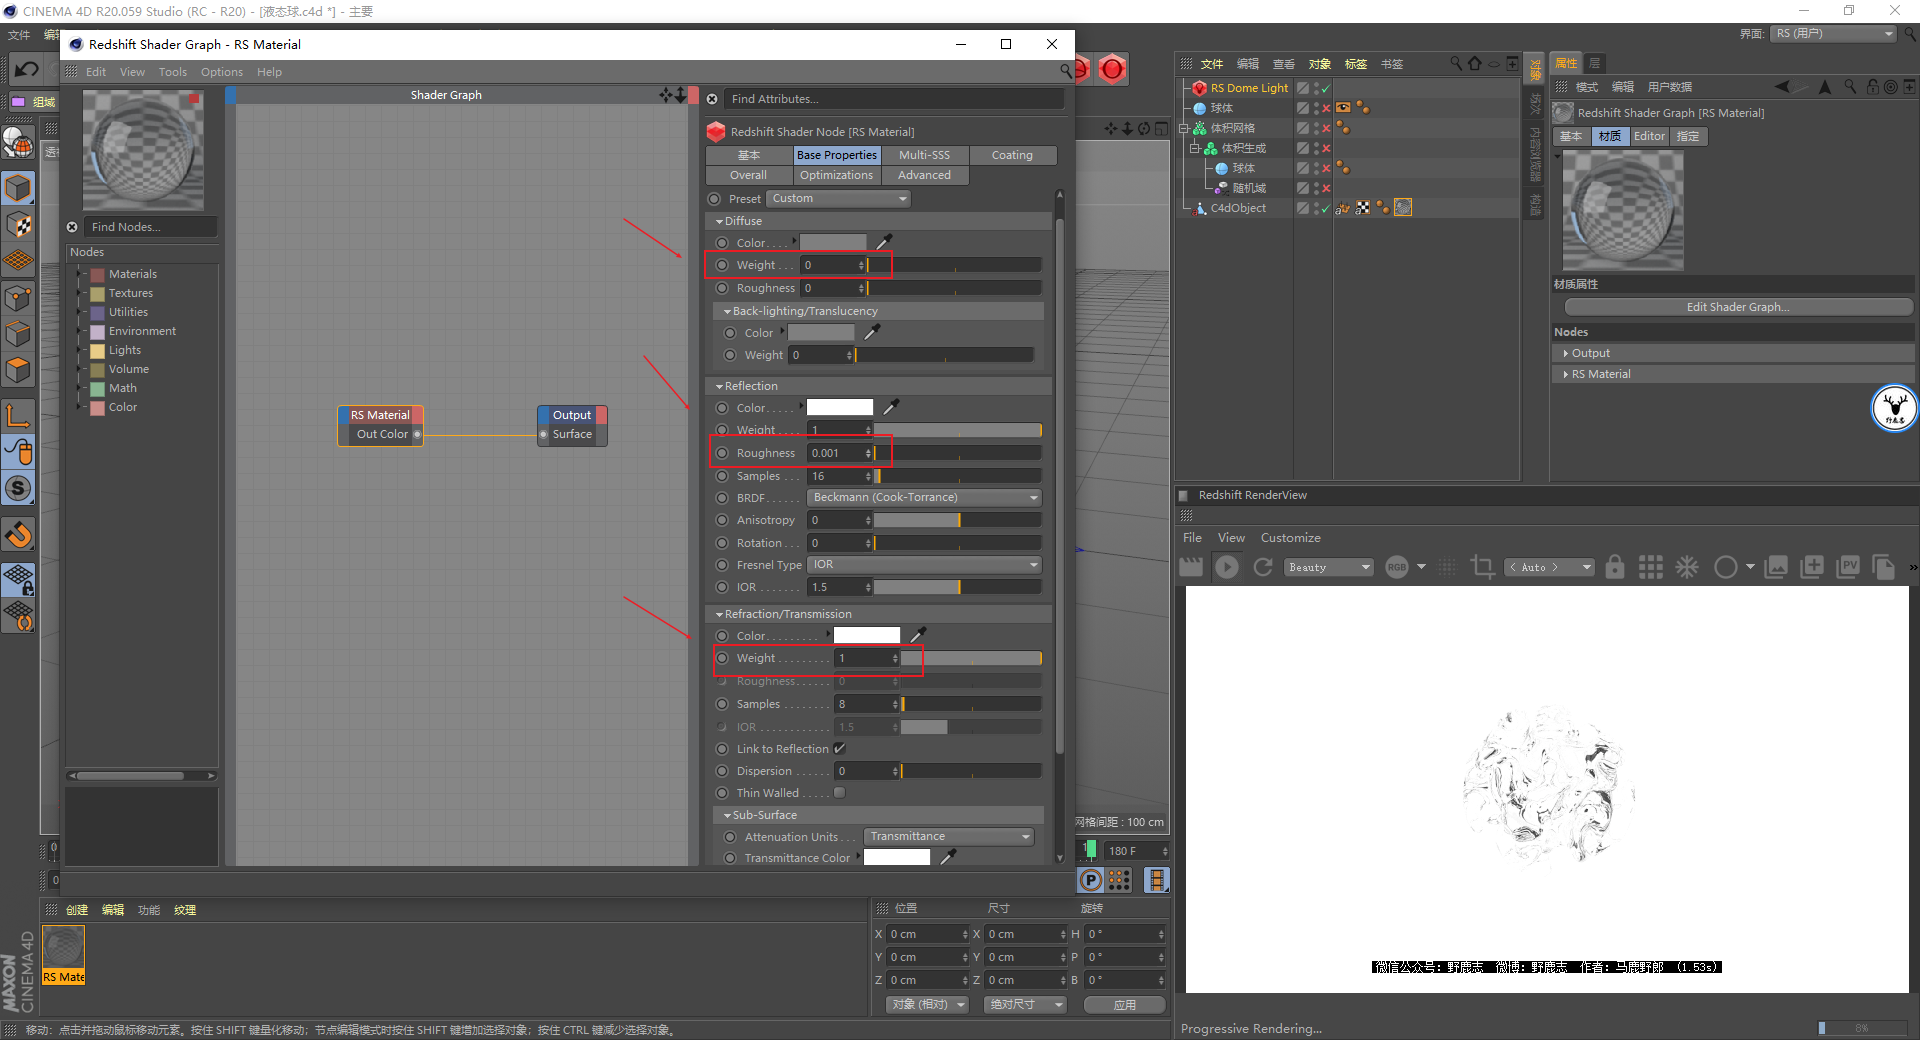Click the Edit Shader Graph button

coord(1738,307)
